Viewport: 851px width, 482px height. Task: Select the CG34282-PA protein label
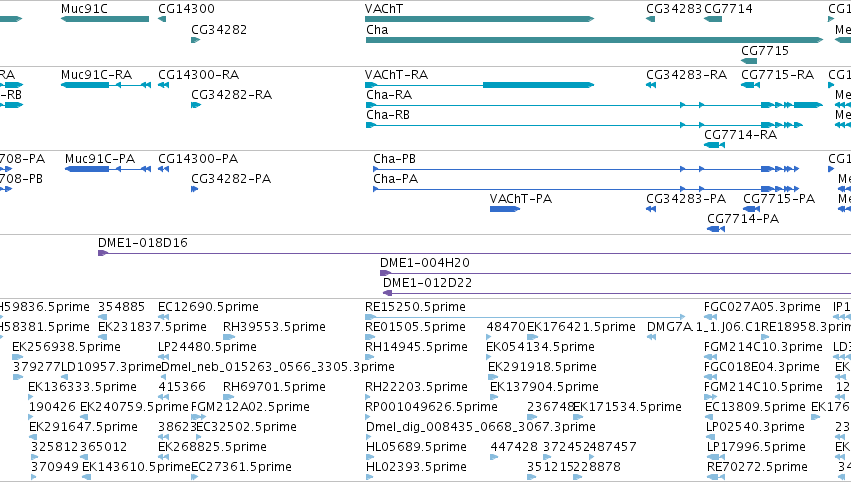(231, 179)
